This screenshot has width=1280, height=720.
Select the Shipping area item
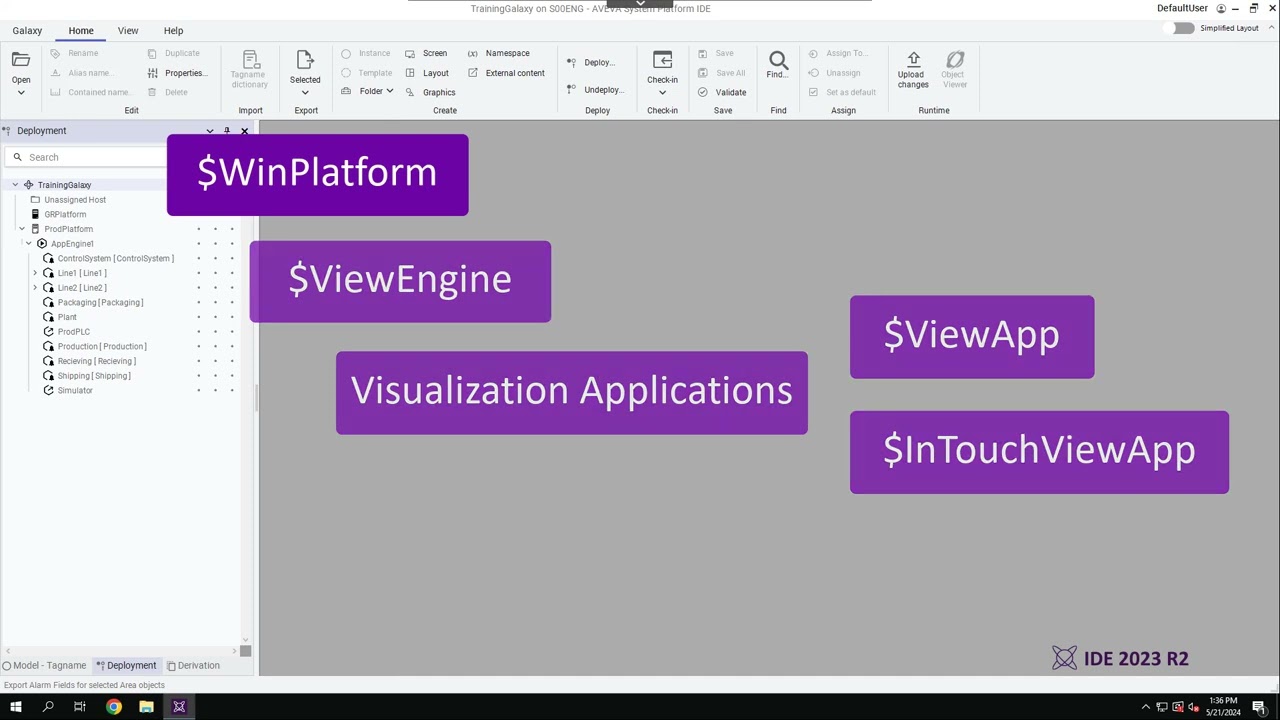click(x=94, y=376)
